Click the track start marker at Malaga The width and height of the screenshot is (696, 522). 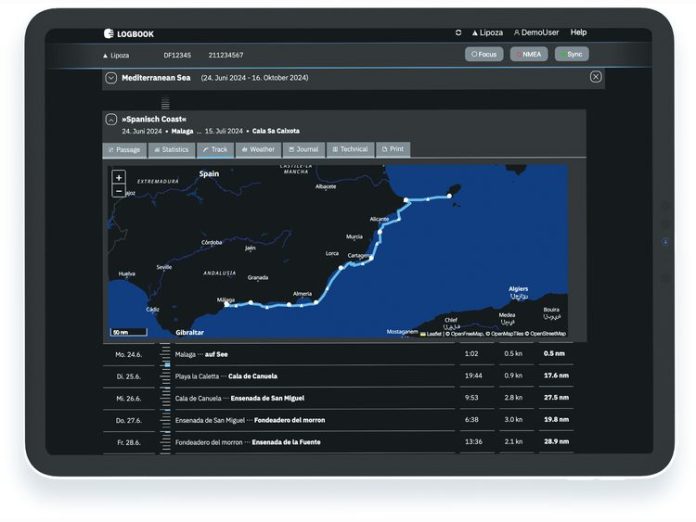(226, 304)
